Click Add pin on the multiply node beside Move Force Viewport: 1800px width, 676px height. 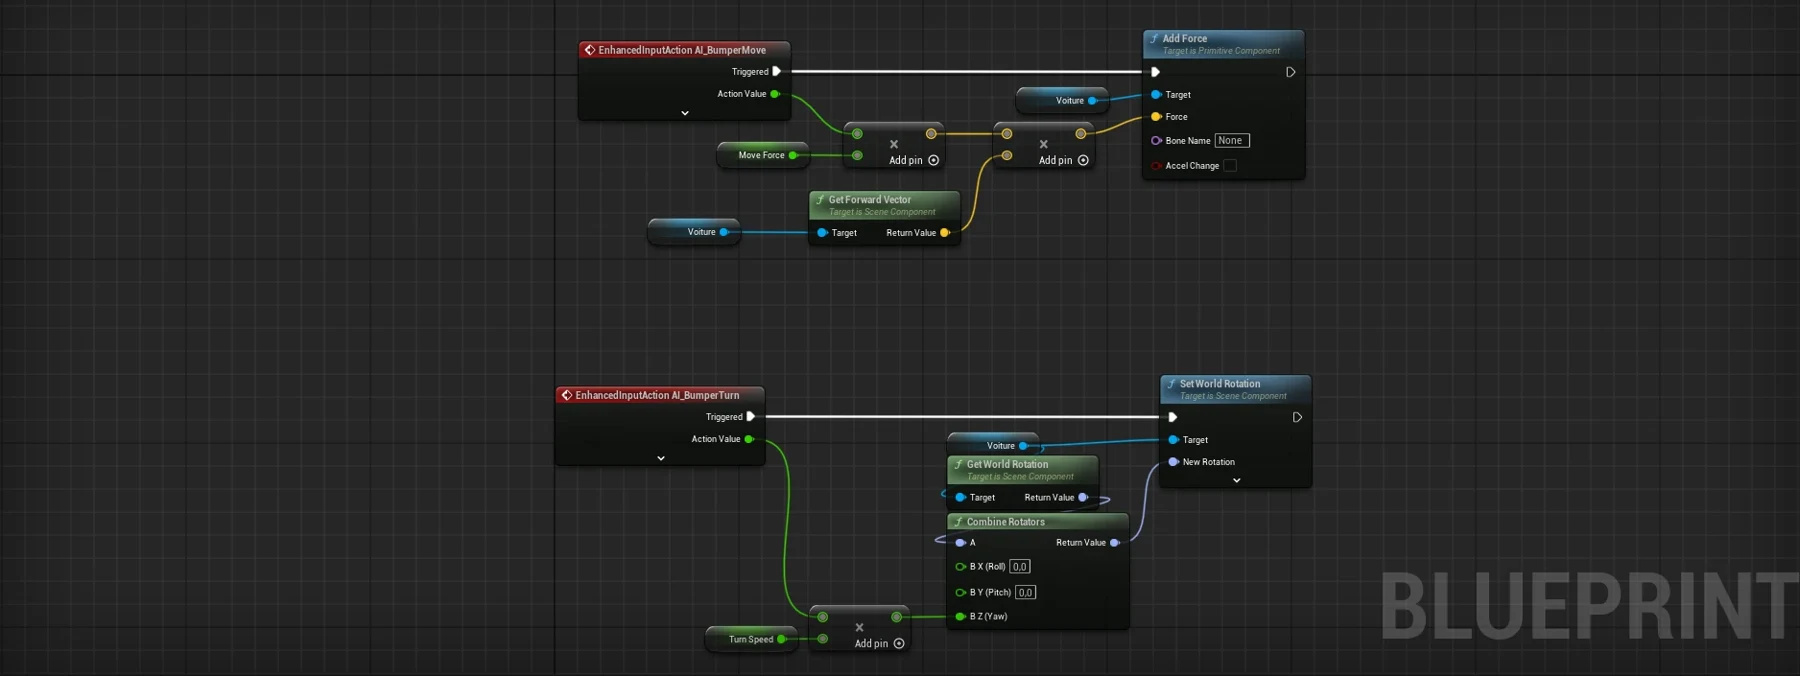click(x=914, y=160)
